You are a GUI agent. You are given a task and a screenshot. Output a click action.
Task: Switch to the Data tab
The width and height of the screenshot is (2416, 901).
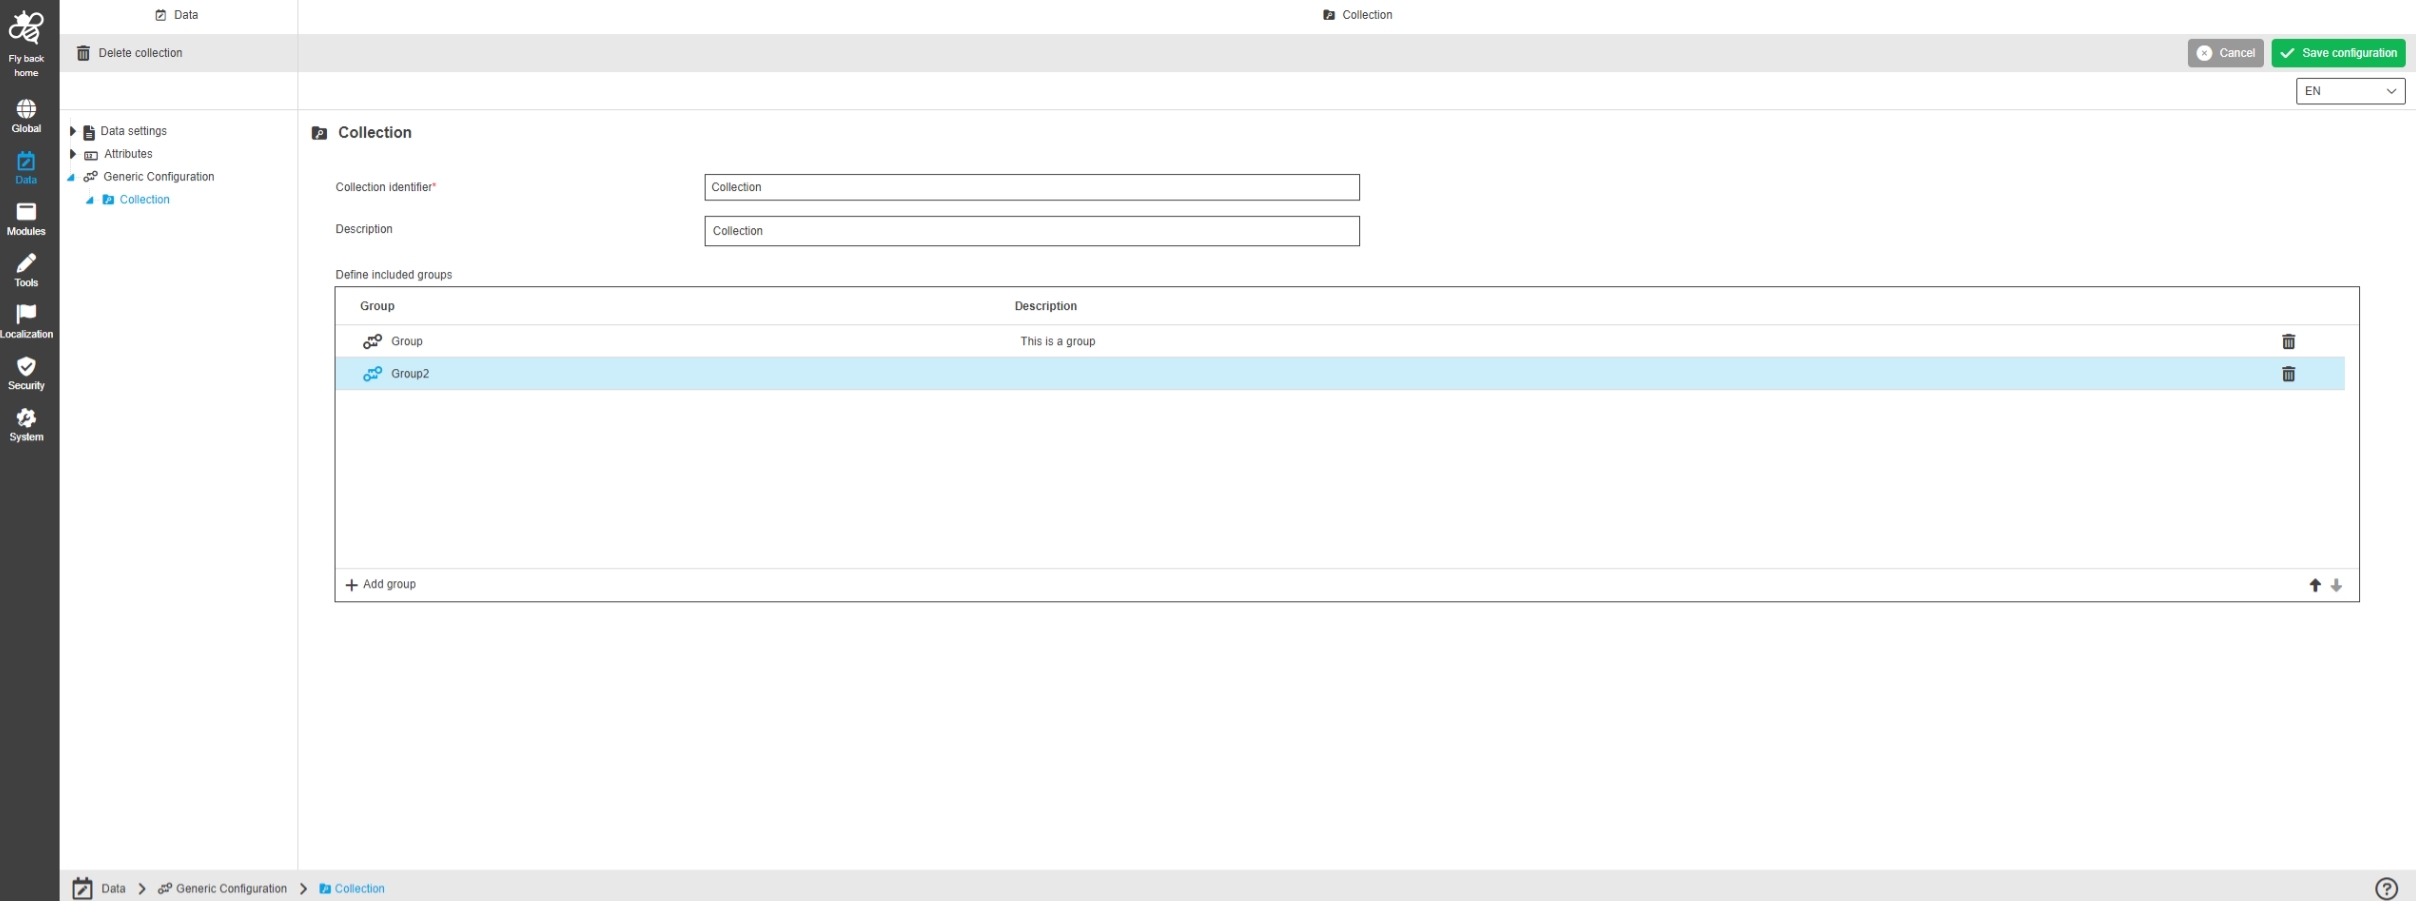point(177,15)
